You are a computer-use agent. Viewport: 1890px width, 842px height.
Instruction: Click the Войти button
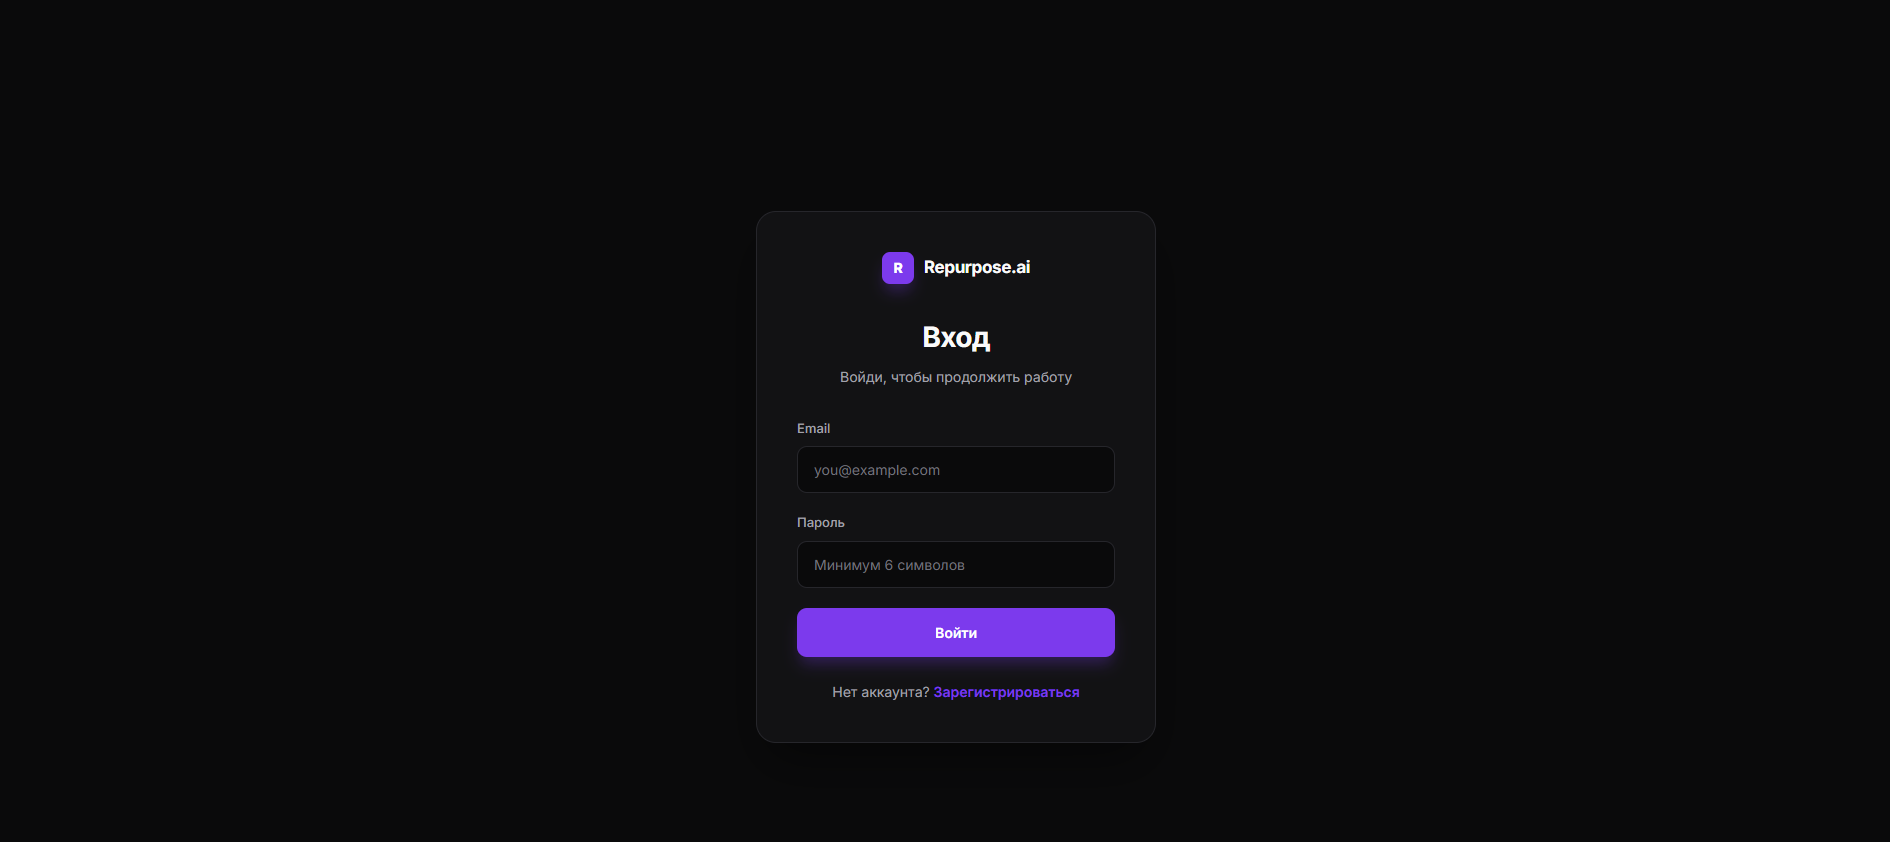pyautogui.click(x=956, y=633)
